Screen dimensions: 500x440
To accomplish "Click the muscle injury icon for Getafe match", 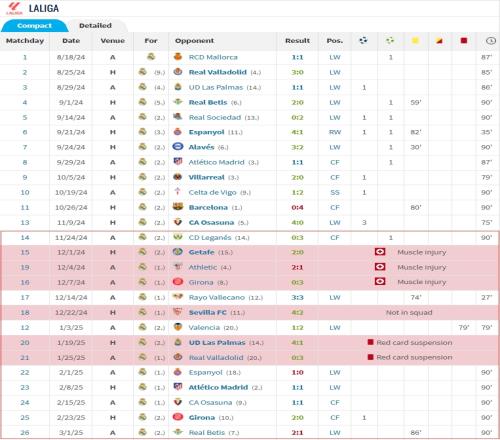I will 380,252.
